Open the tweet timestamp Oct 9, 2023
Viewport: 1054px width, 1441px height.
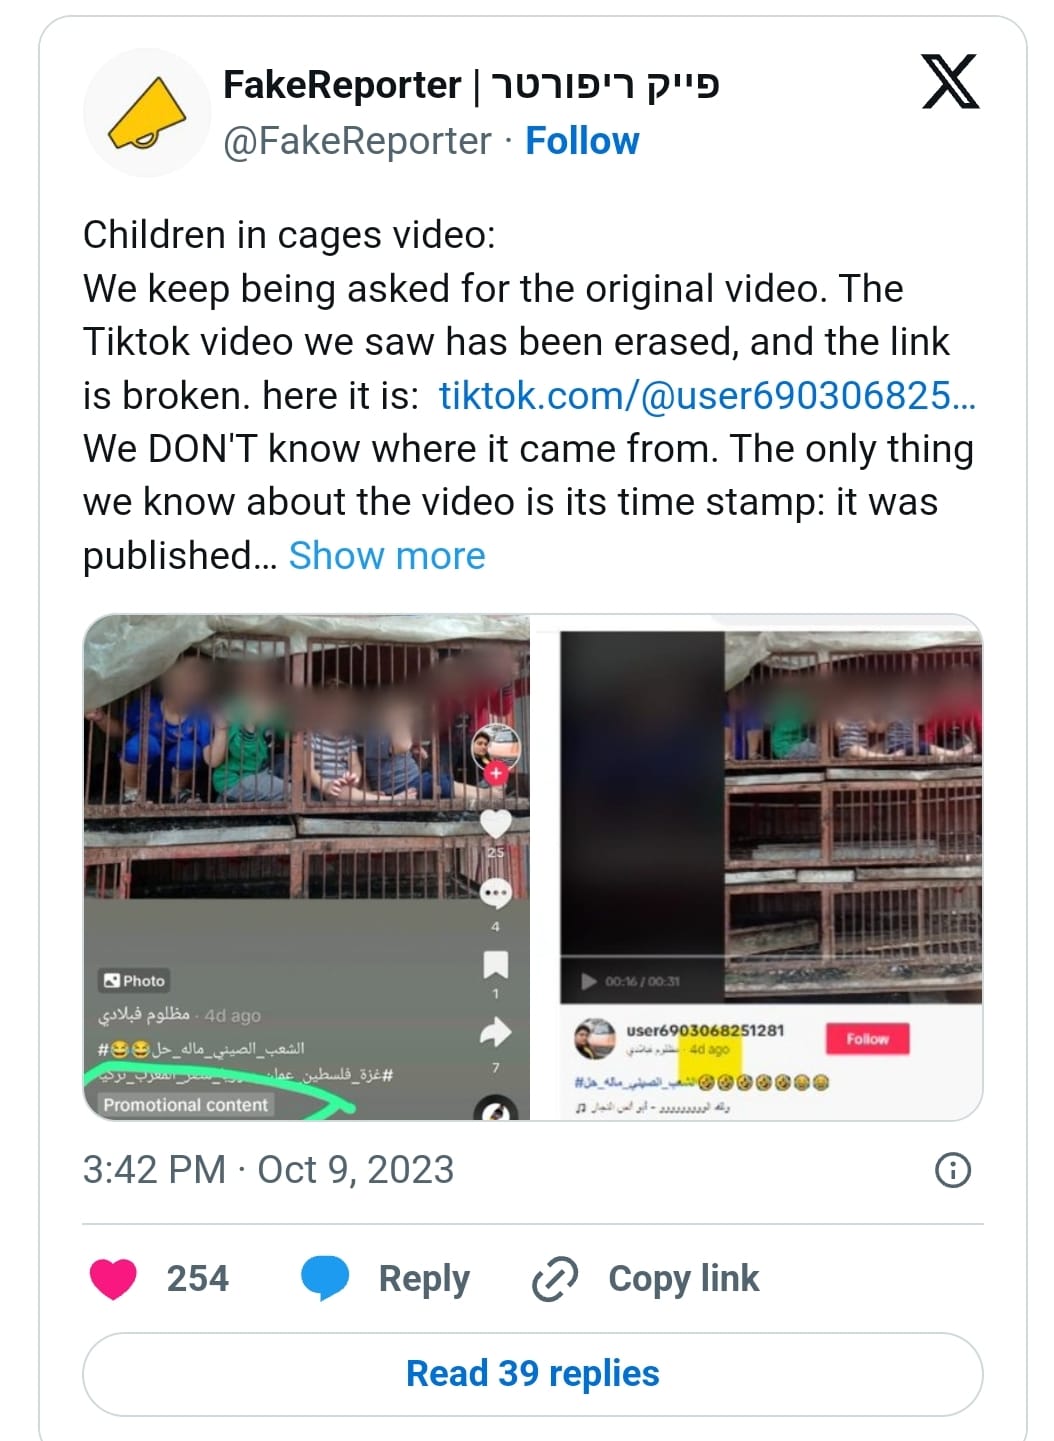[x=268, y=1170]
